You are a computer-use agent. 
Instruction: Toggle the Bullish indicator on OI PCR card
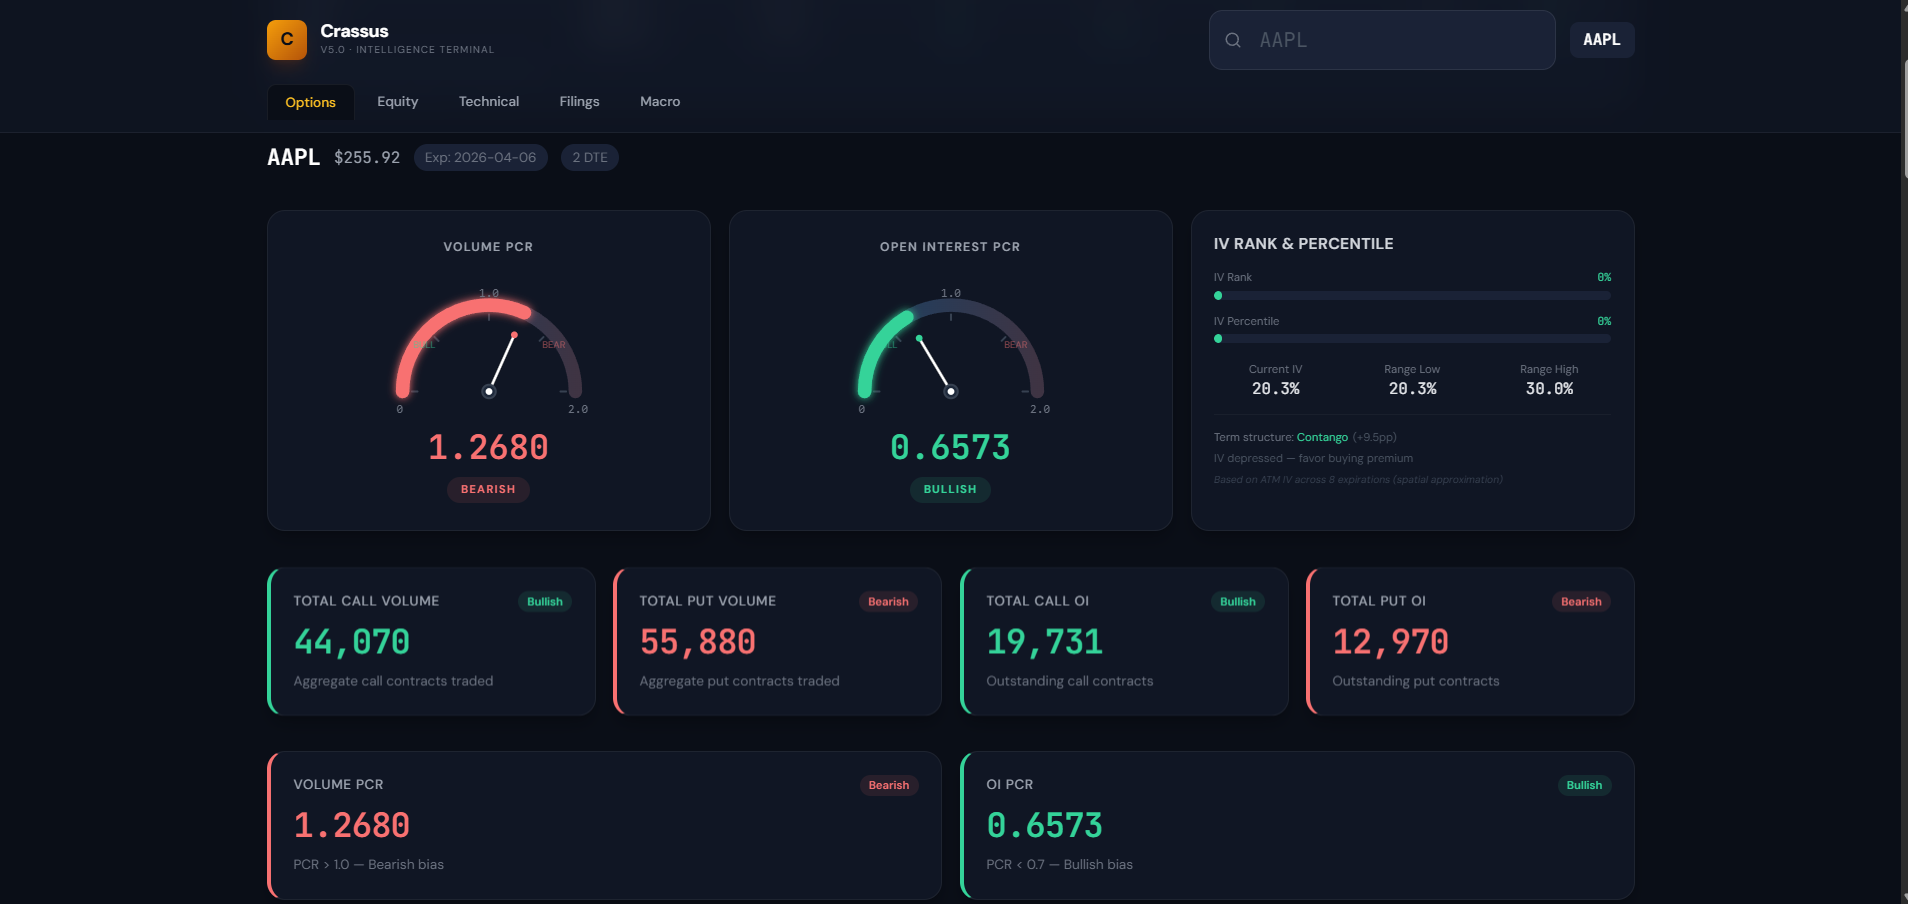[x=1585, y=785]
